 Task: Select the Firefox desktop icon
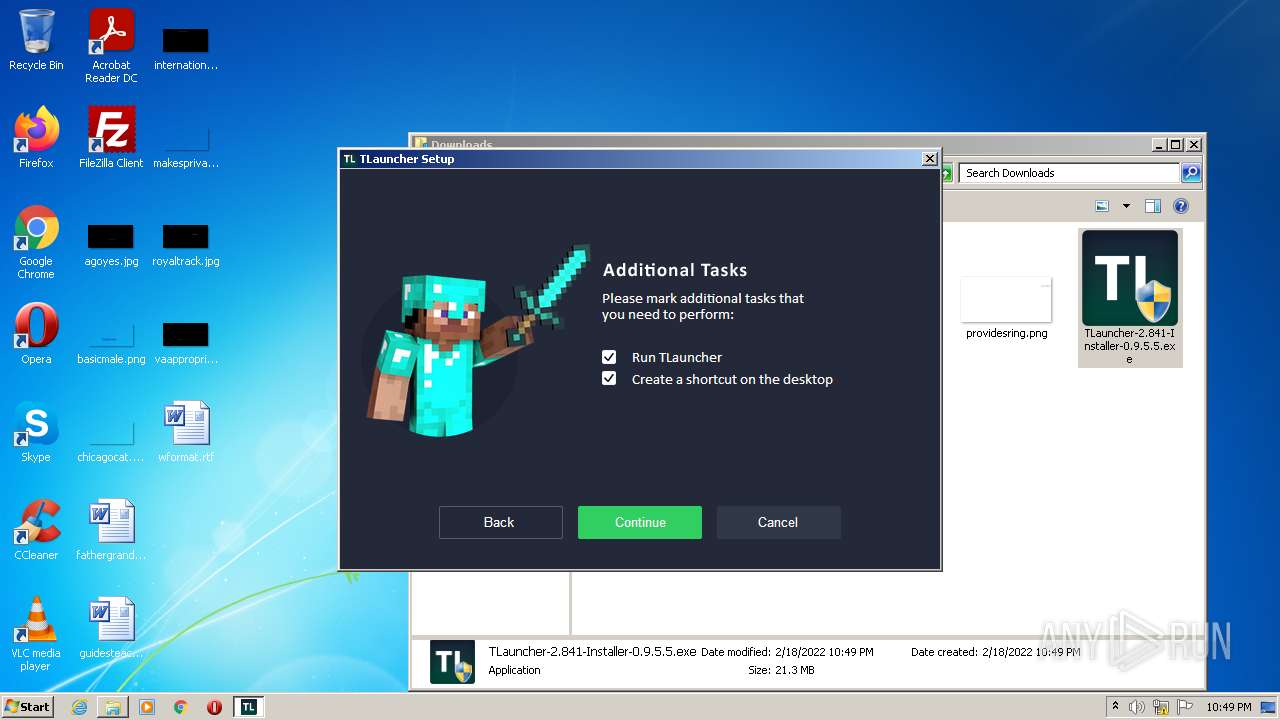point(36,137)
